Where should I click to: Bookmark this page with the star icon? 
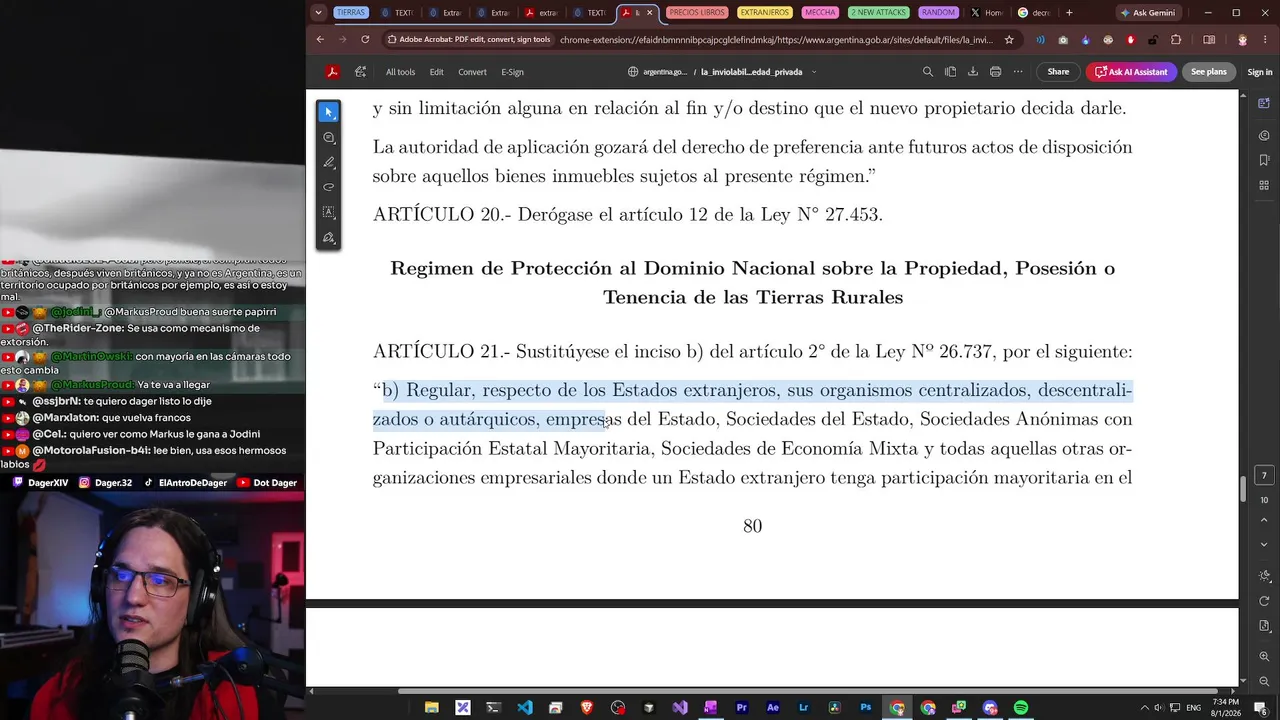1009,40
